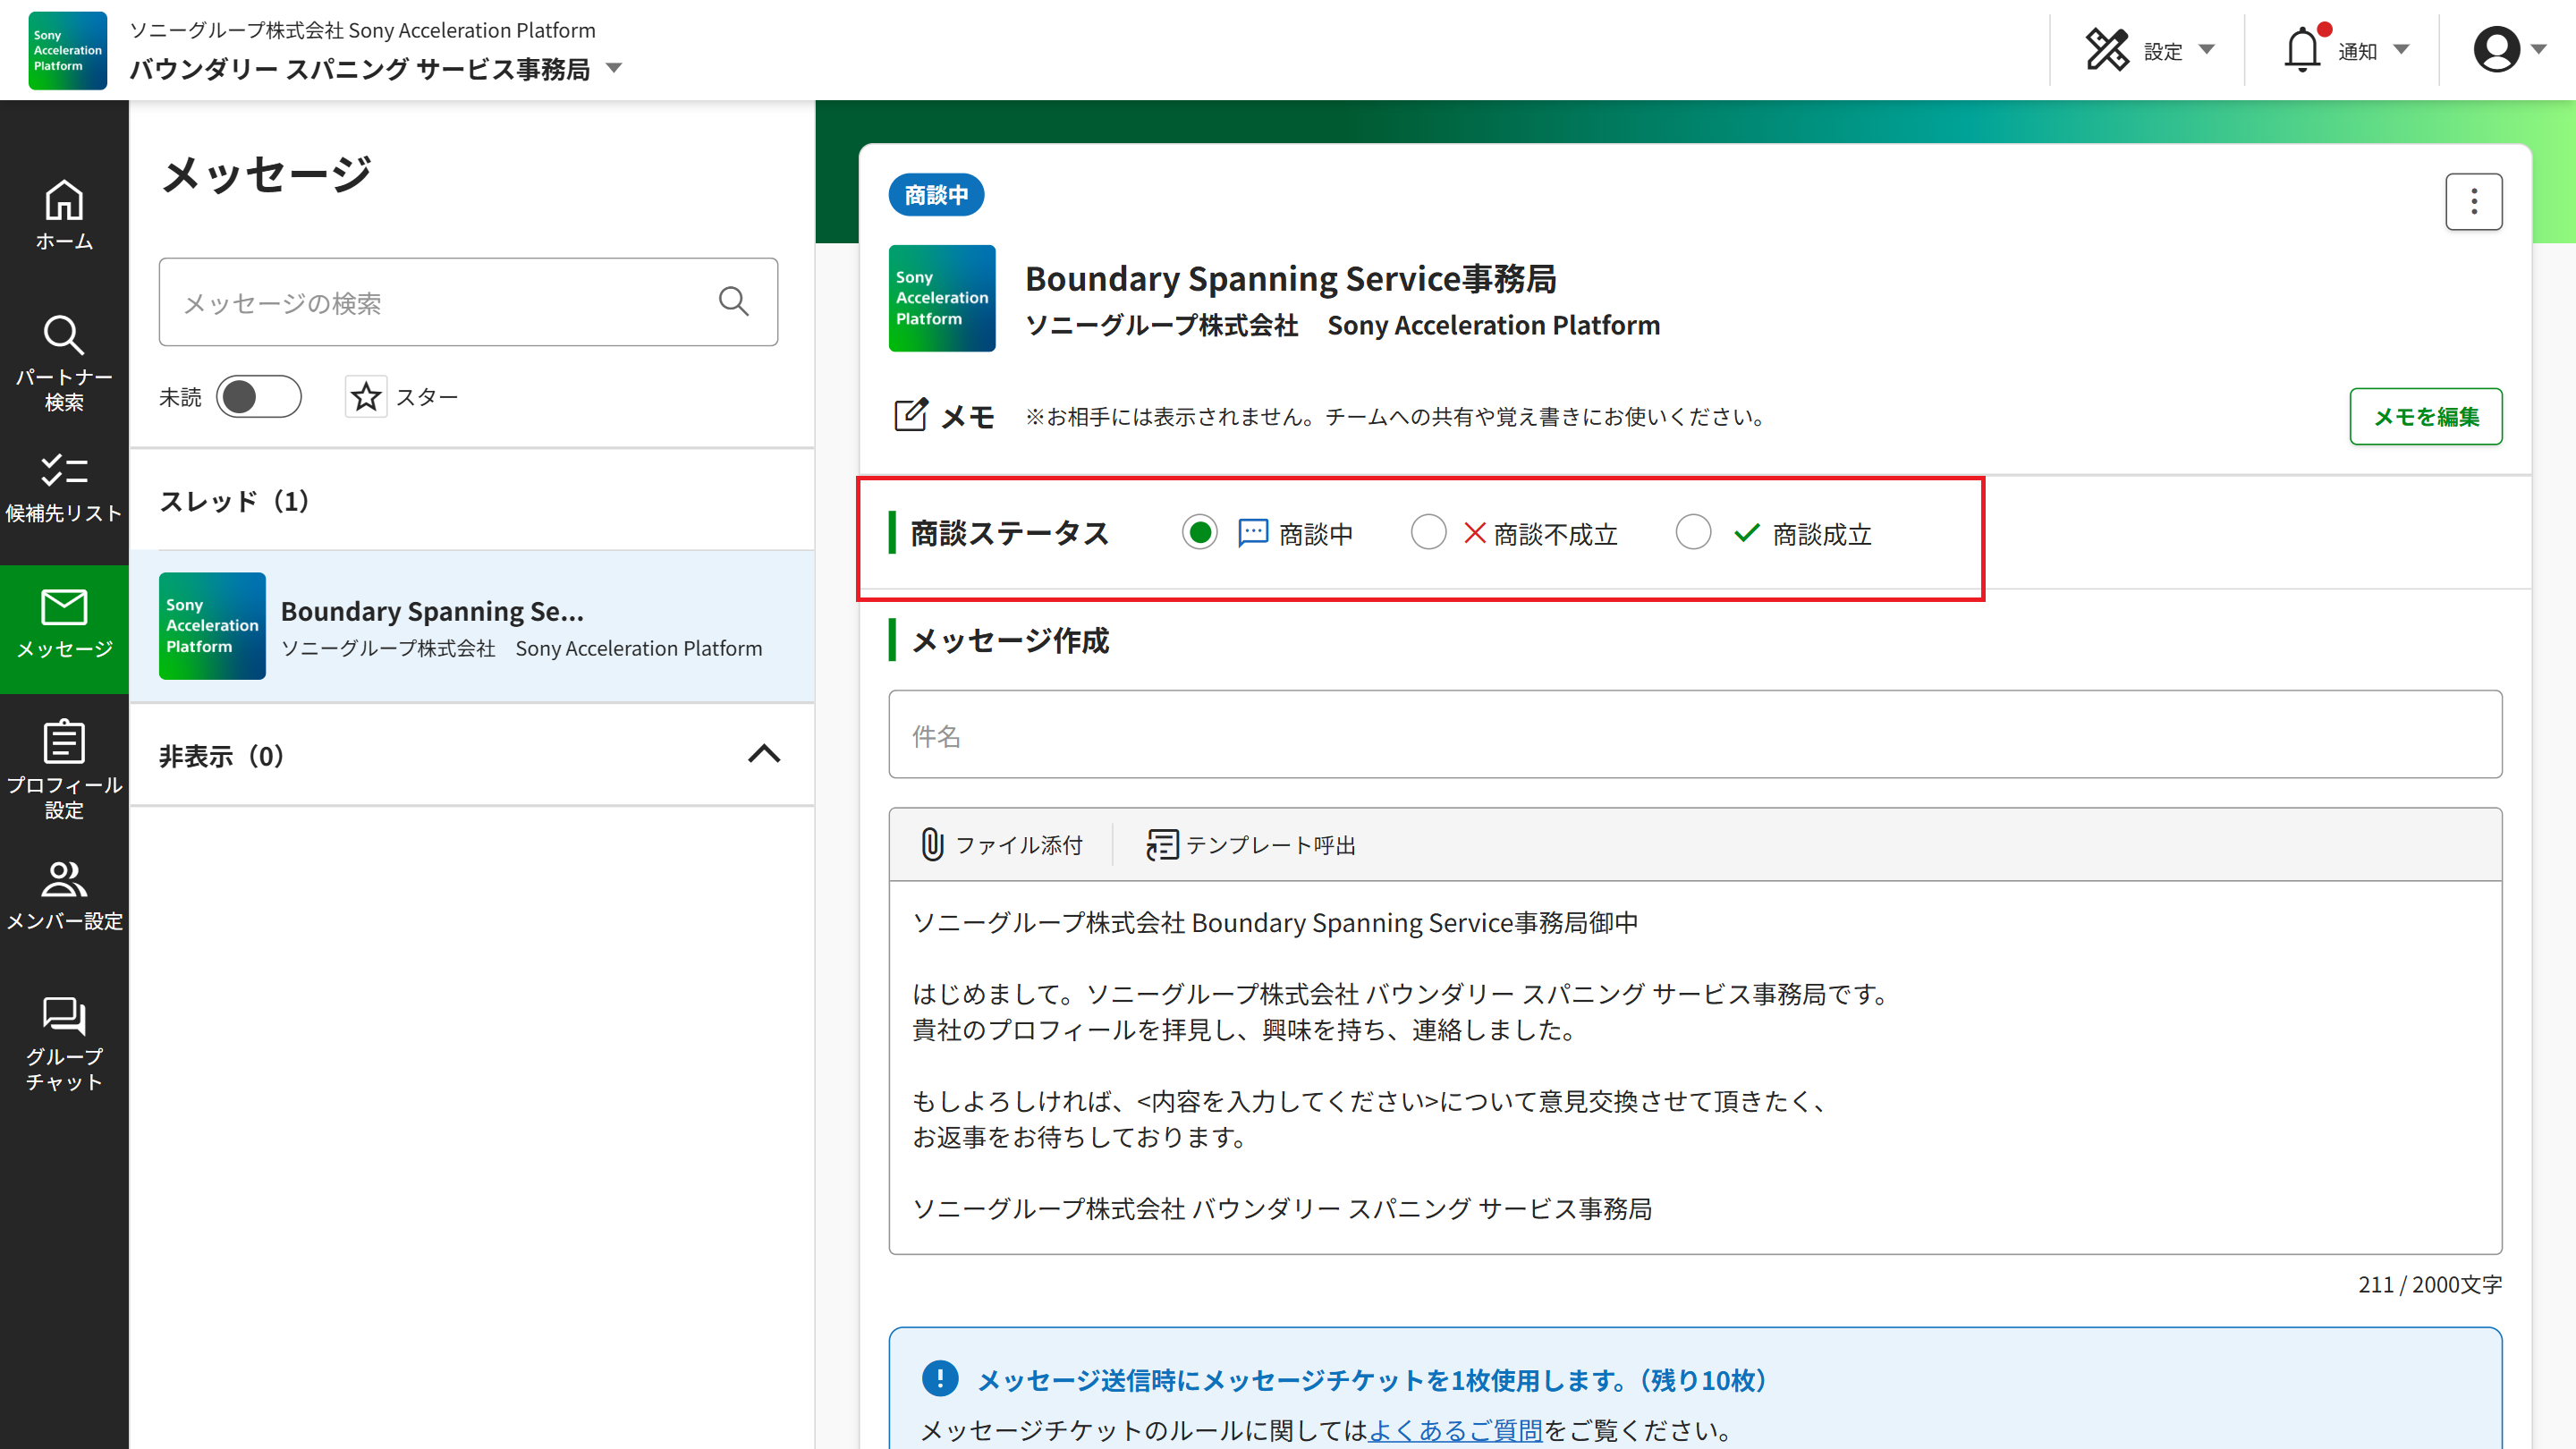Open the 設定 dropdown arrow
2576x1449 pixels.
click(x=2206, y=49)
